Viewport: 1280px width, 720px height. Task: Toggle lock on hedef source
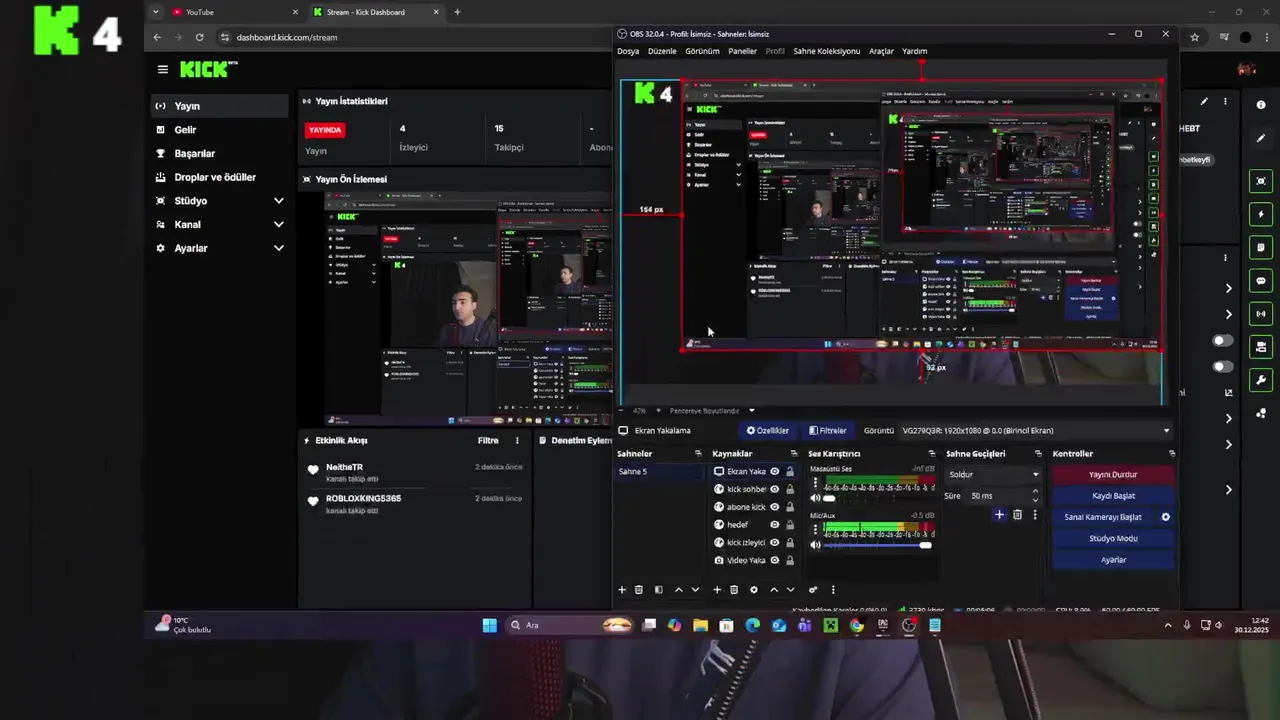click(790, 524)
